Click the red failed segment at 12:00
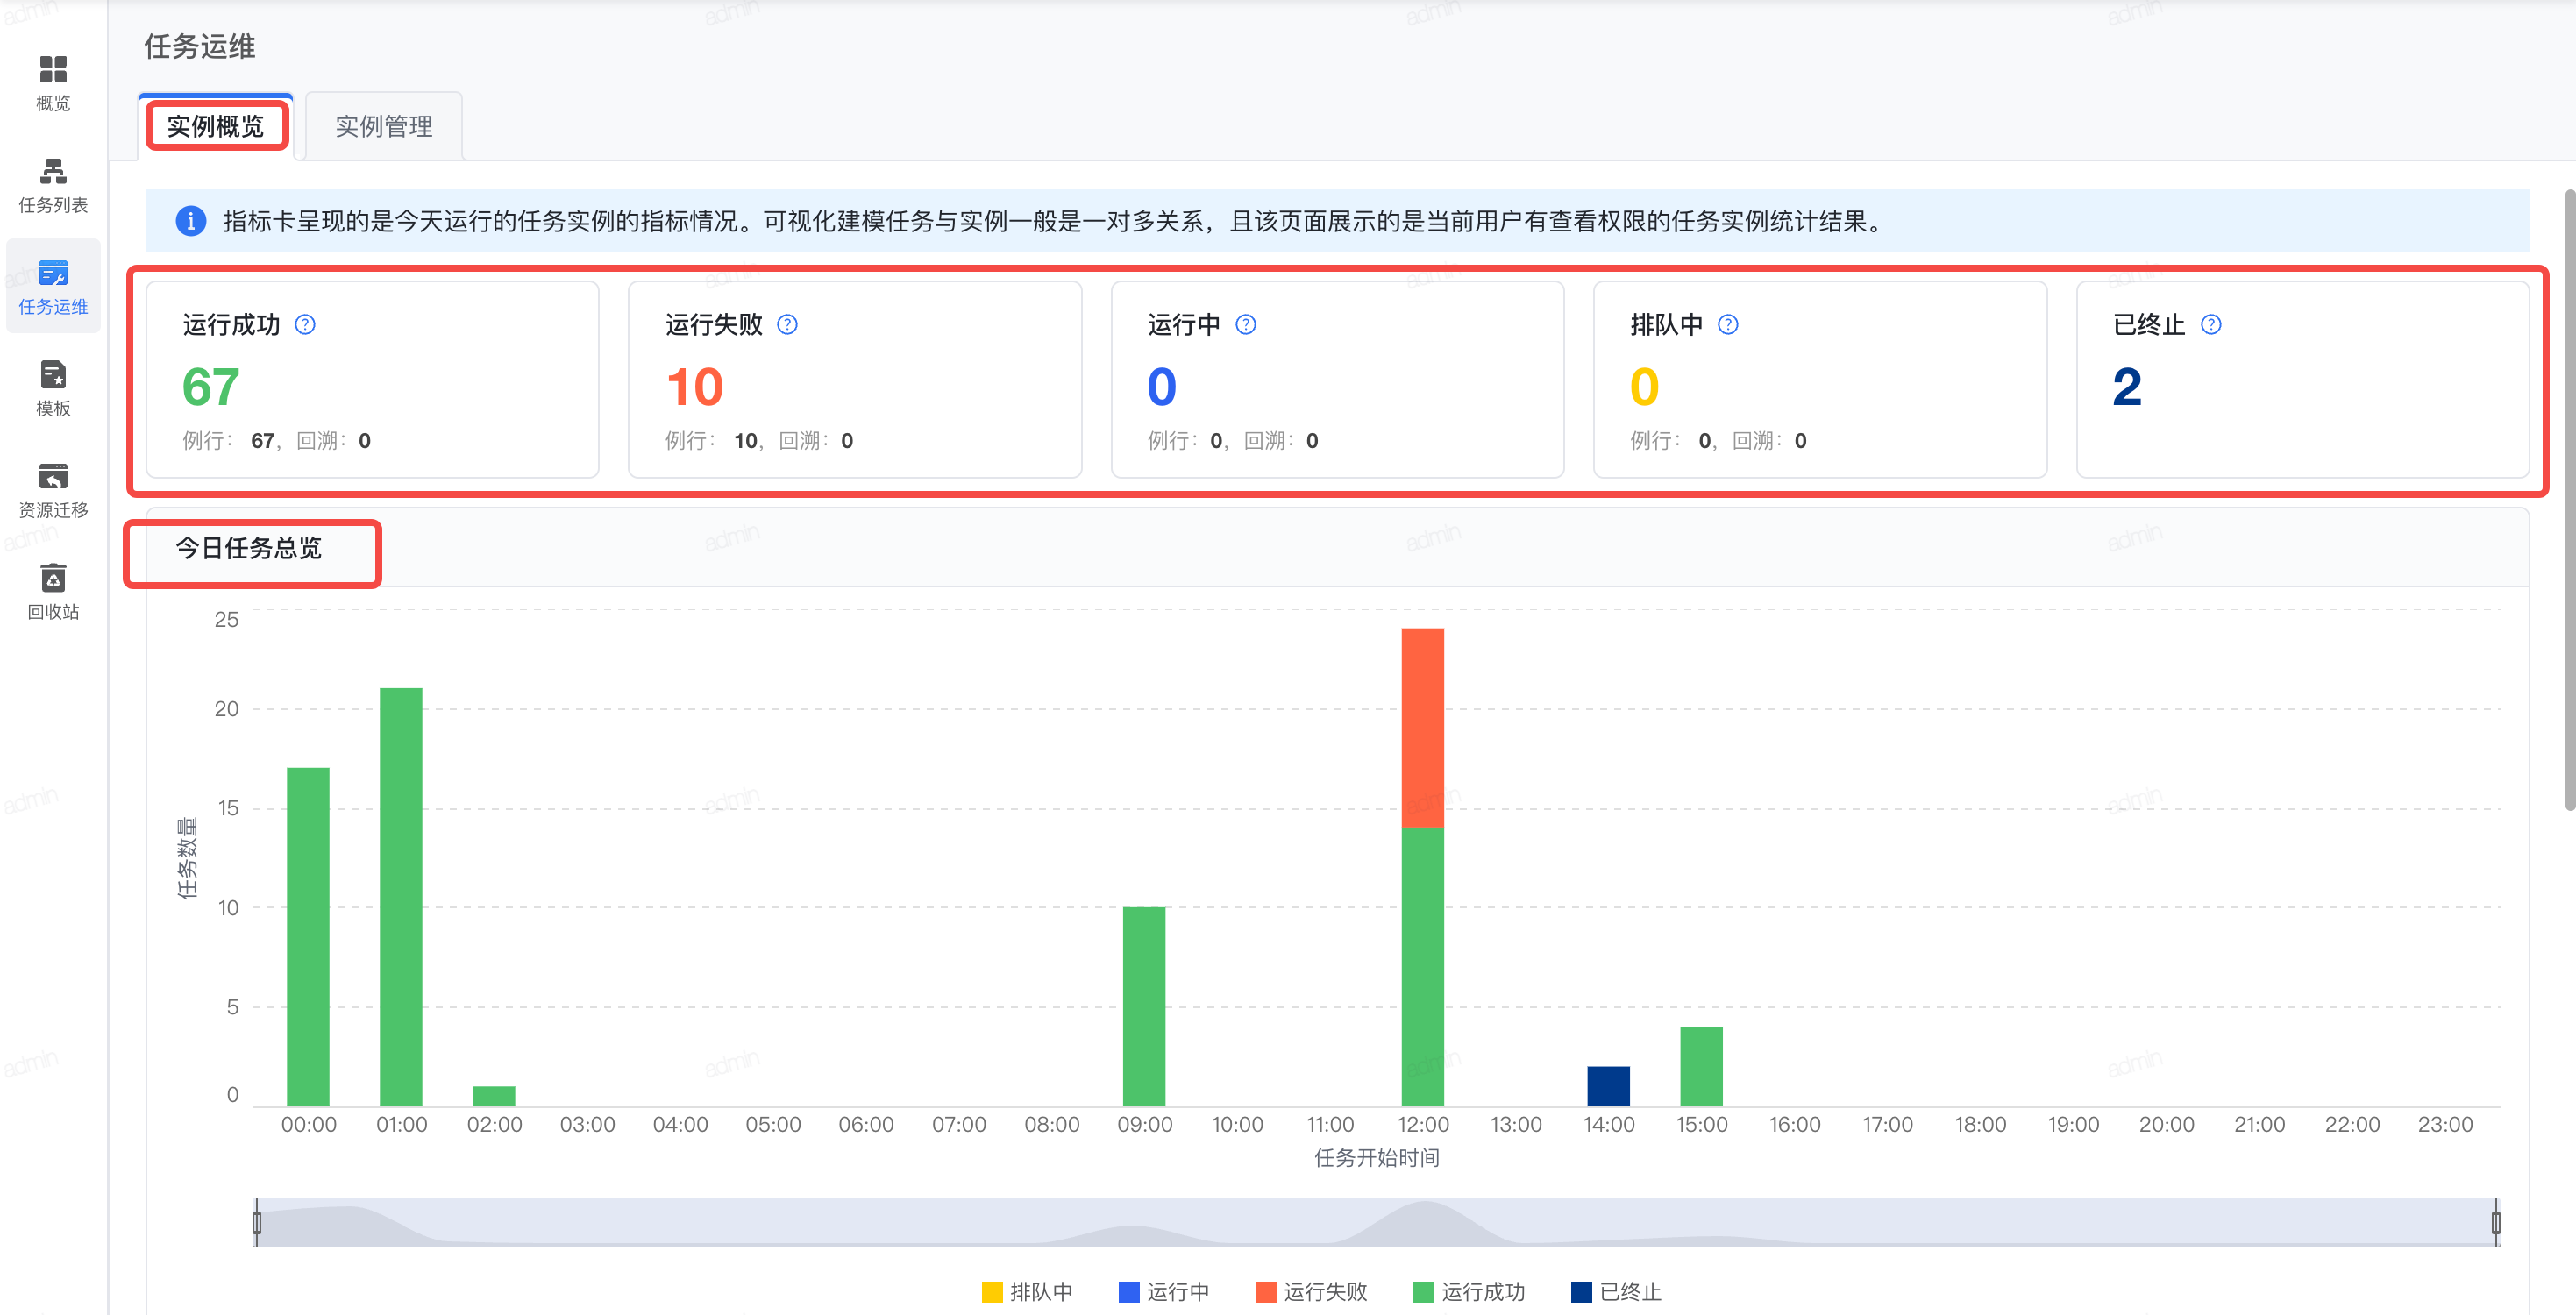 1423,728
